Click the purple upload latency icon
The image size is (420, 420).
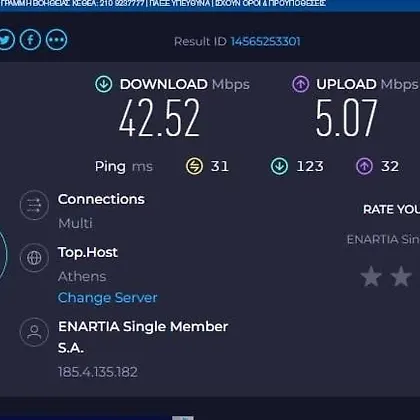pos(364,166)
